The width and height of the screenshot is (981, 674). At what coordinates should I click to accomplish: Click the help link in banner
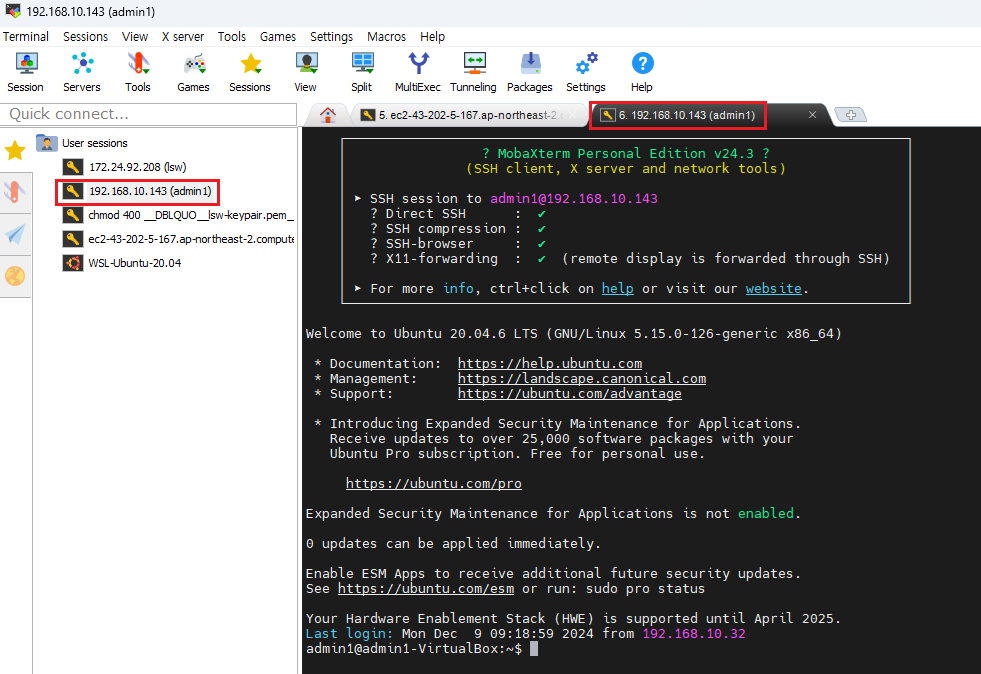coord(618,288)
